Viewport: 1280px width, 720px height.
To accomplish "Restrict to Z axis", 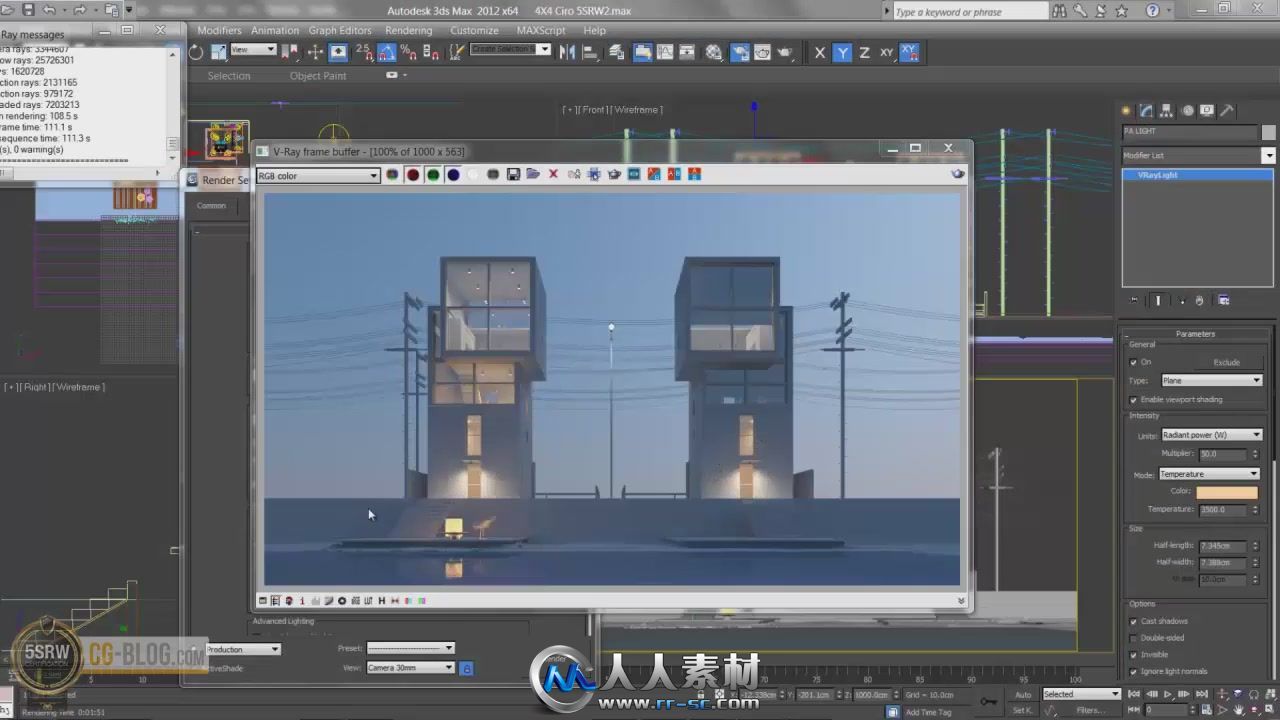I will click(x=864, y=52).
